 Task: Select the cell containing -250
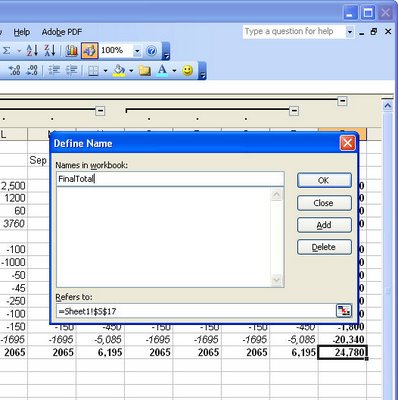coord(13,301)
